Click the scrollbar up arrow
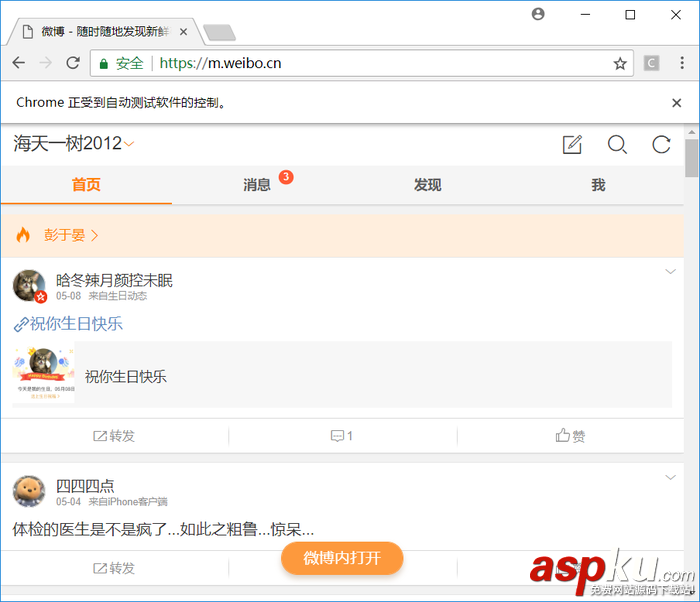This screenshot has height=602, width=700. 692,132
